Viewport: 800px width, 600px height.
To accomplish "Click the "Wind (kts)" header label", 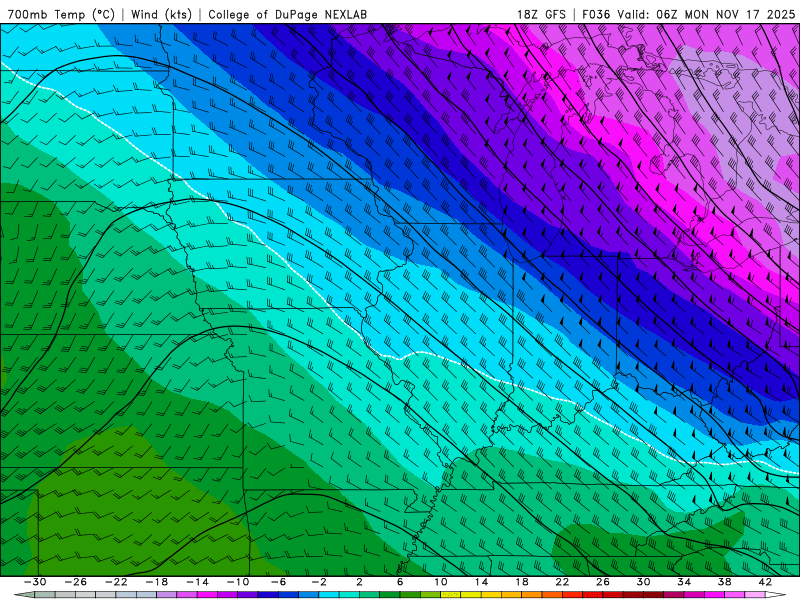I will (x=161, y=14).
